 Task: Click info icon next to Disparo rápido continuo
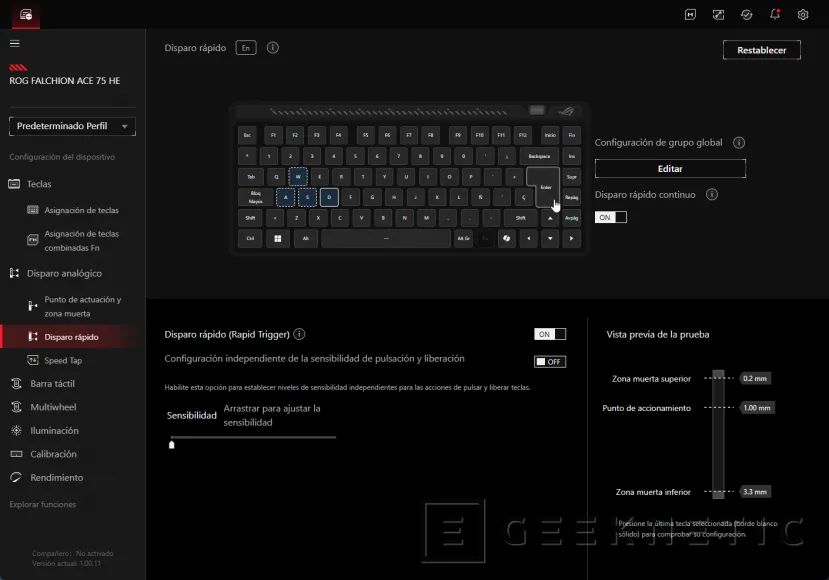coord(712,195)
